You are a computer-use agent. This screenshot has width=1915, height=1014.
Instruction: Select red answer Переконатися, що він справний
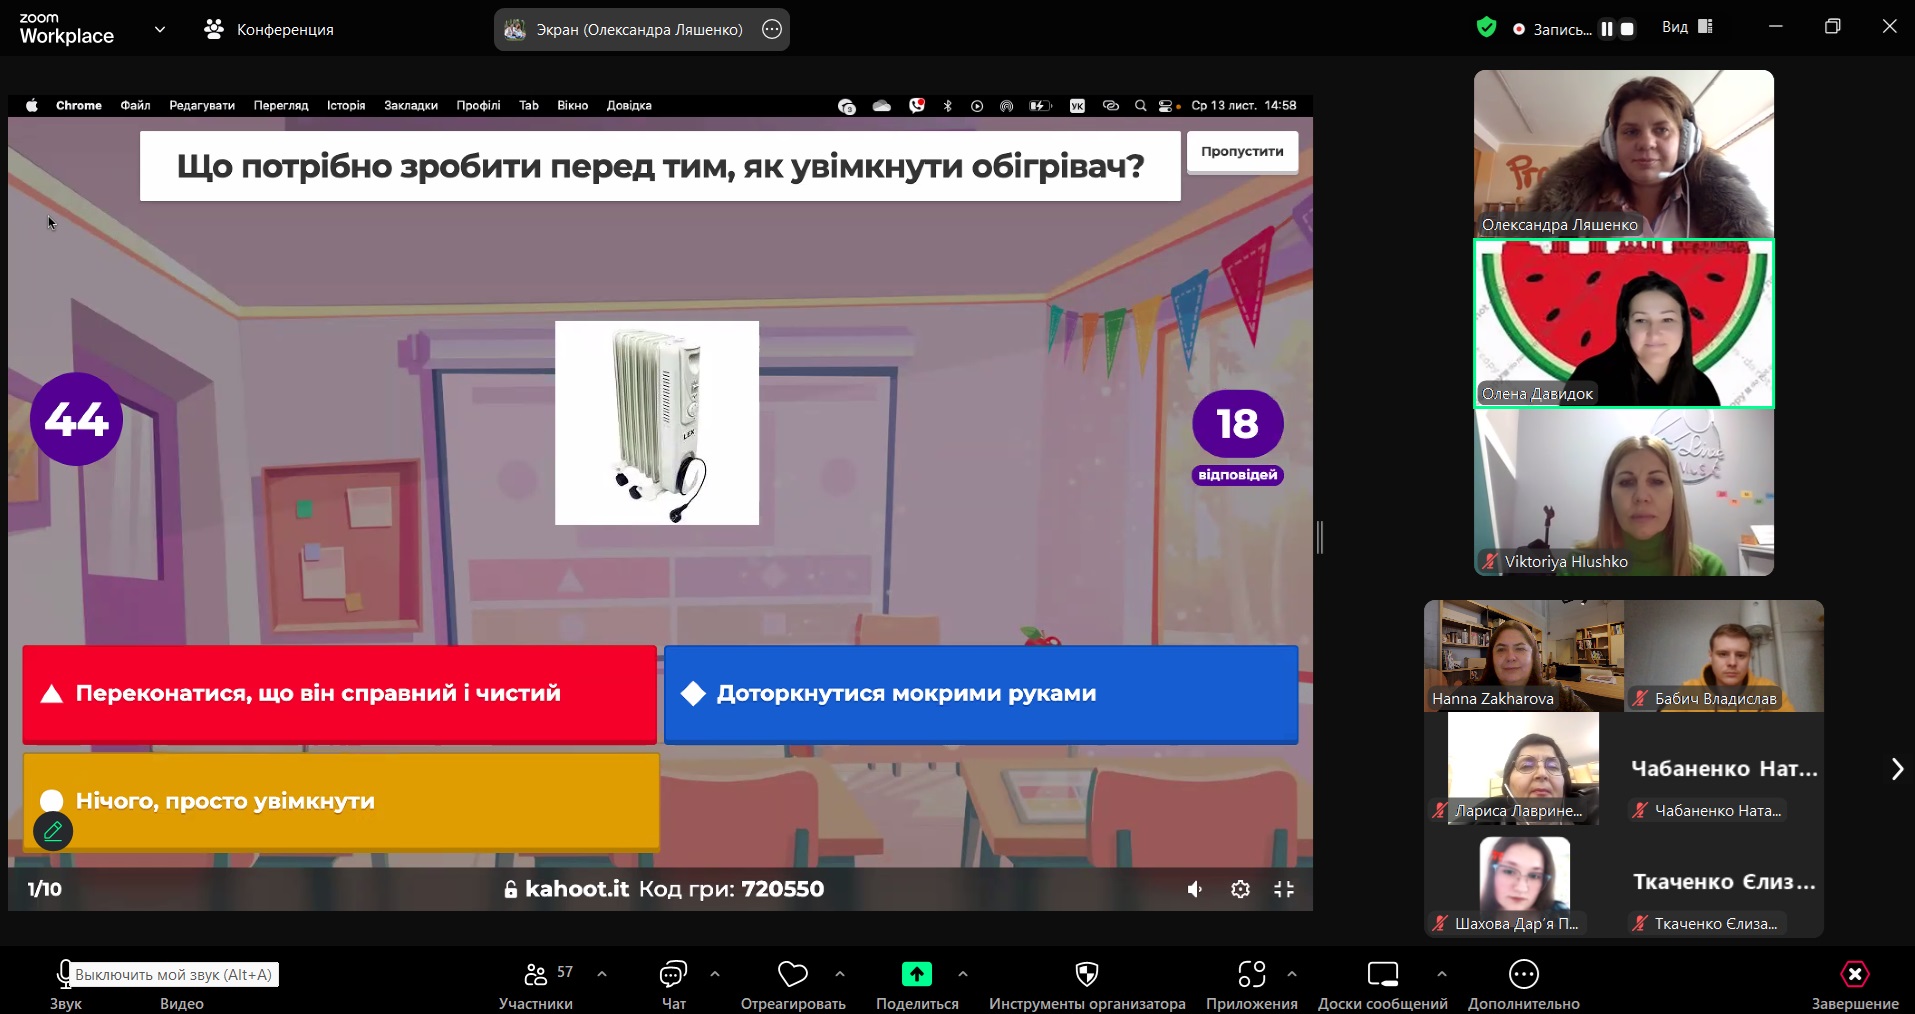point(339,694)
